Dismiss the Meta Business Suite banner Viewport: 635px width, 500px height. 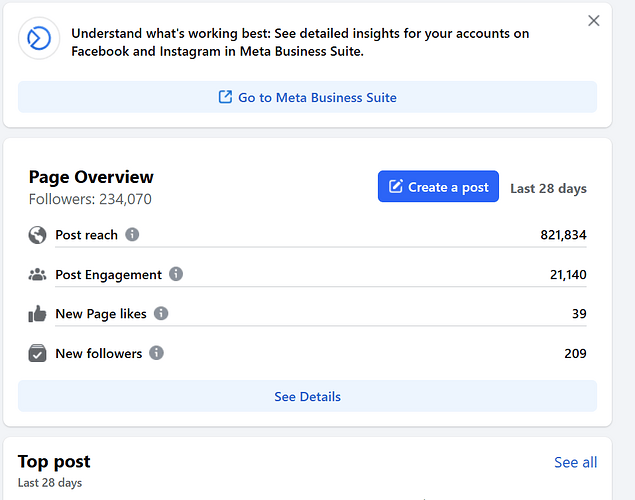pos(593,21)
